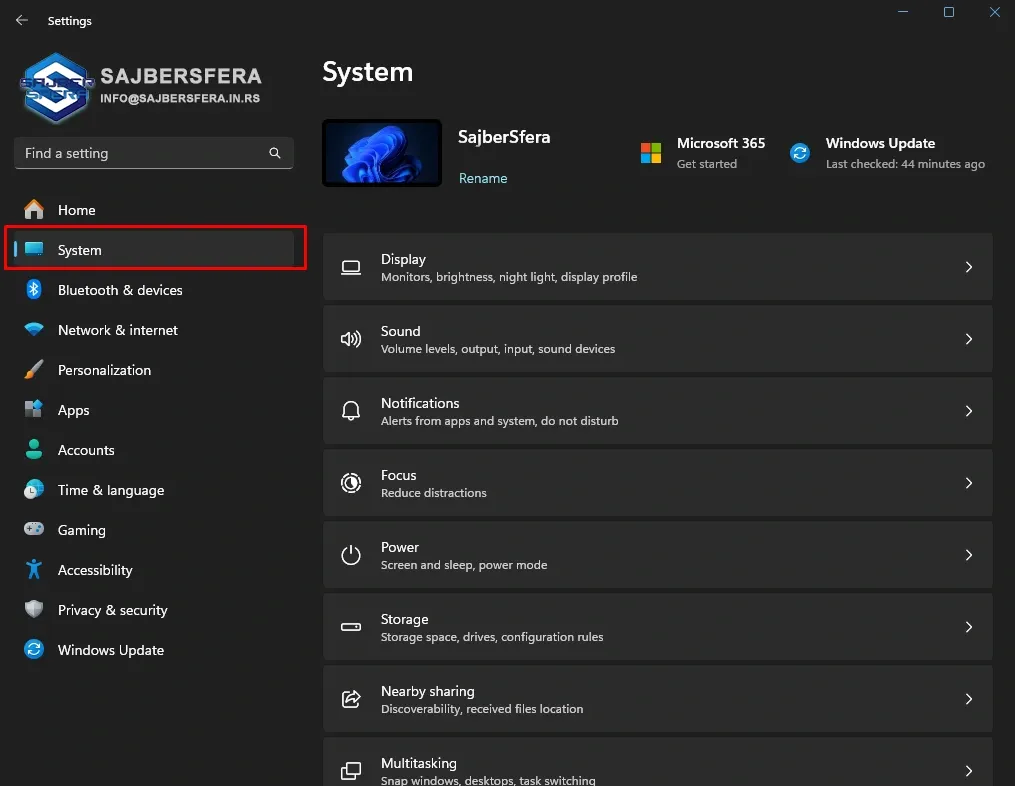This screenshot has height=786, width=1015.
Task: Click the Windows Update sync icon in header
Action: [800, 153]
